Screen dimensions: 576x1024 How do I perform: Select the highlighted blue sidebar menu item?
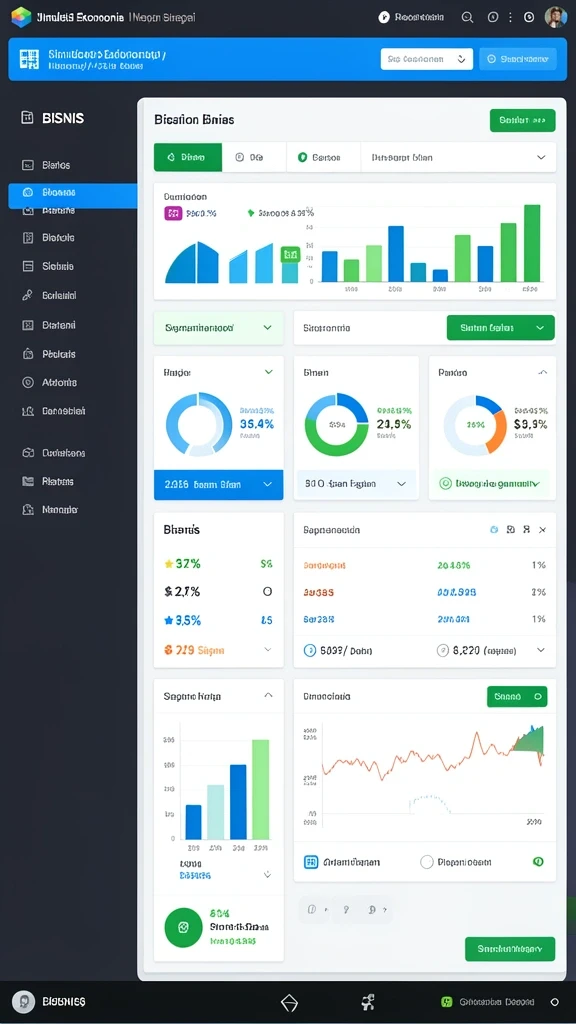coord(72,193)
